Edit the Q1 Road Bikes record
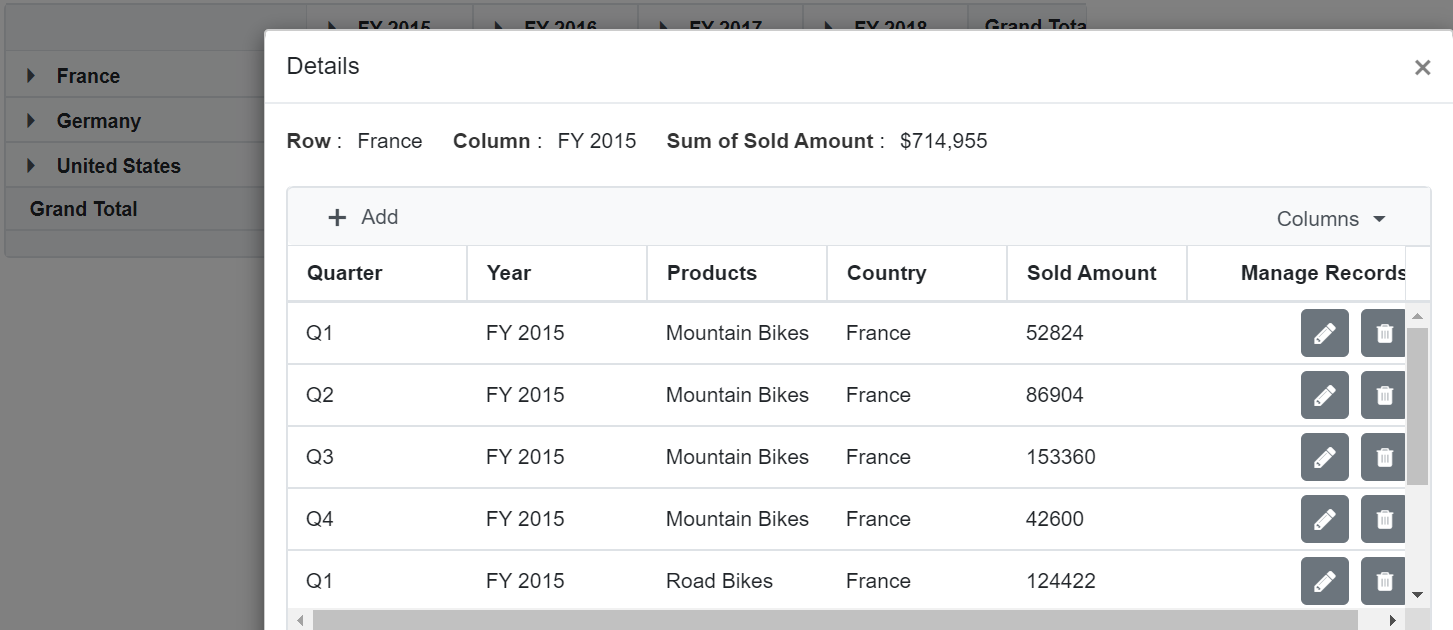Screen dimensions: 1453x630 (x=1324, y=581)
